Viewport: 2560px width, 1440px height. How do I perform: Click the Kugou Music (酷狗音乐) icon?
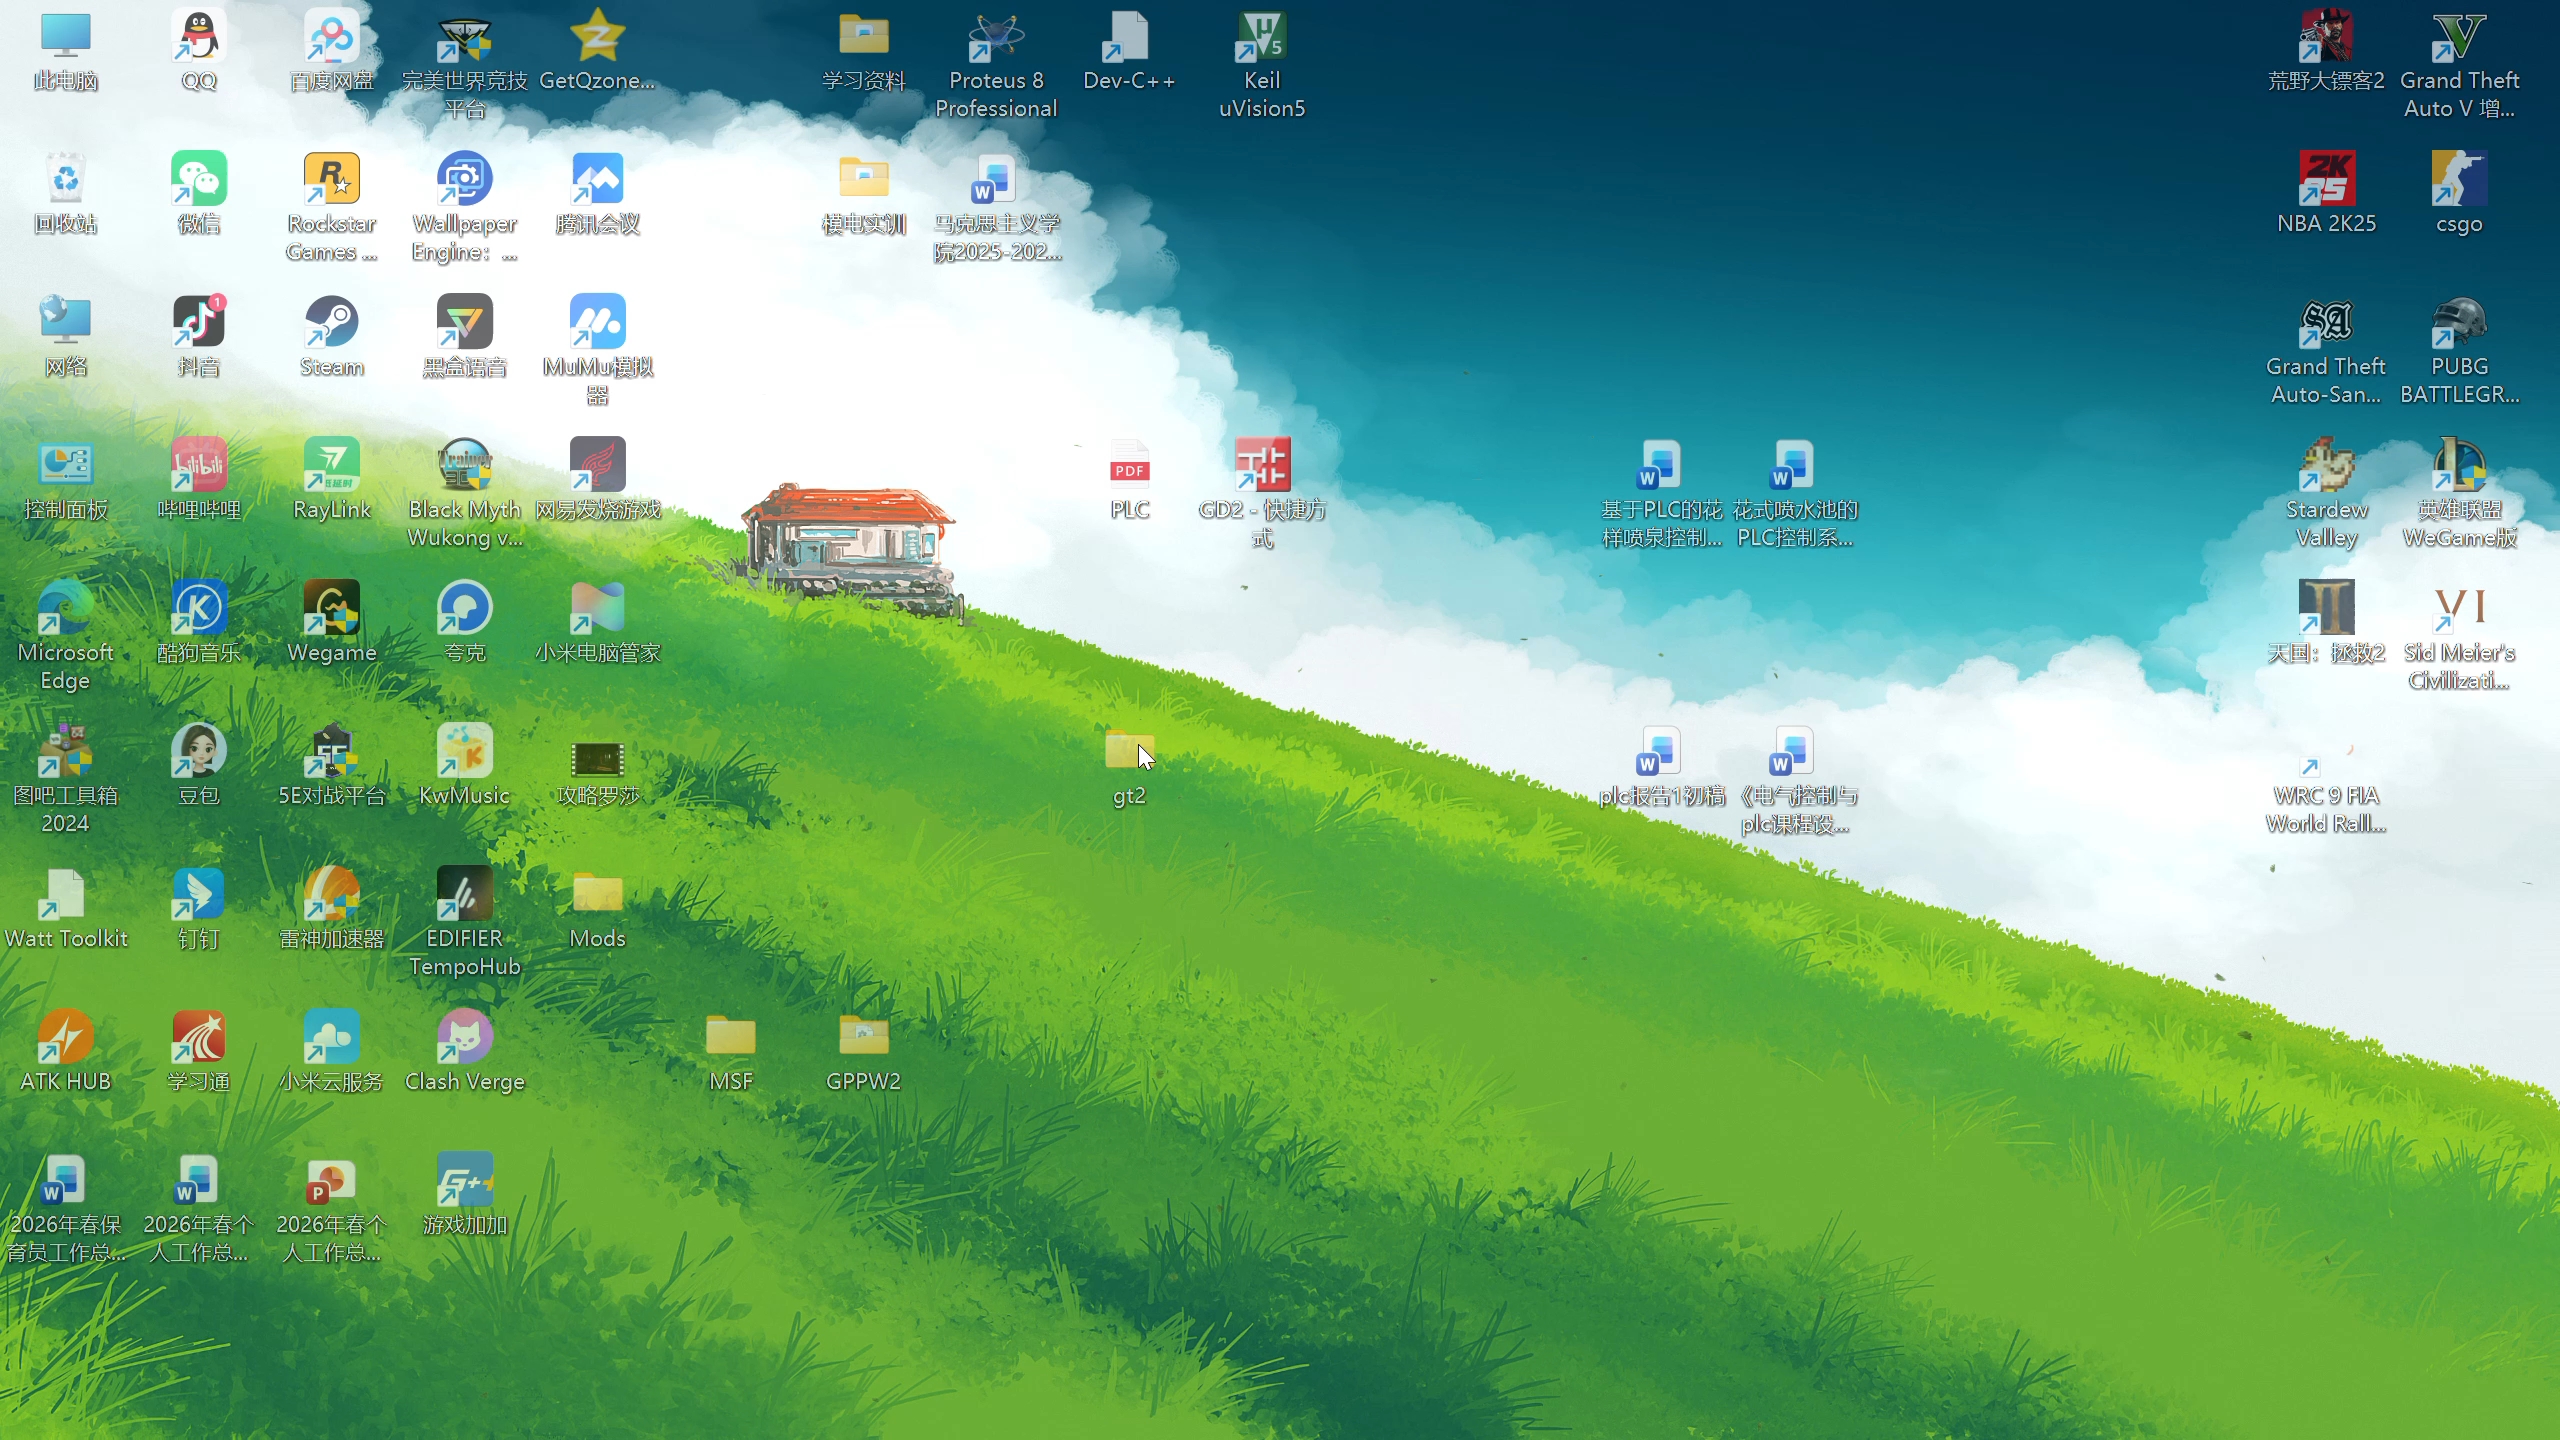tap(199, 609)
